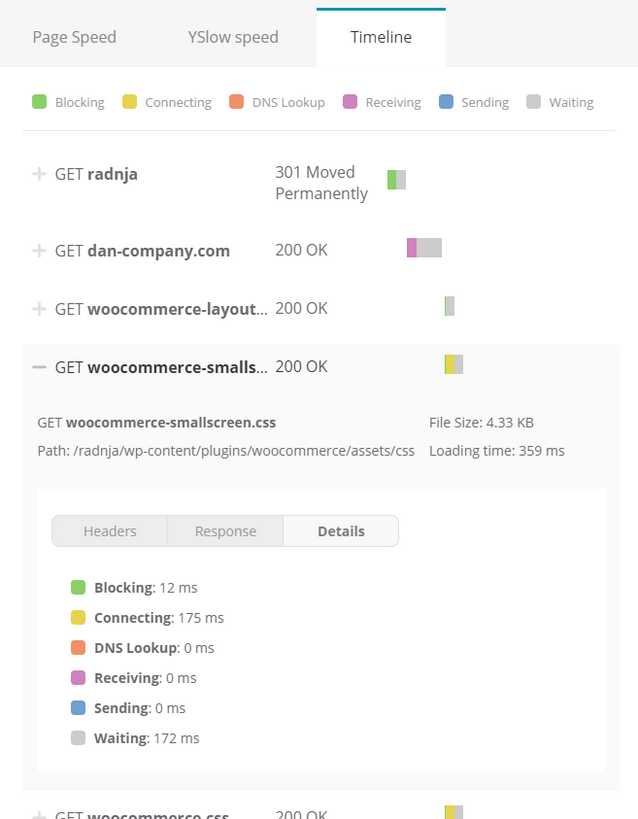Click the yellow Connecting legend swatch

click(x=129, y=102)
